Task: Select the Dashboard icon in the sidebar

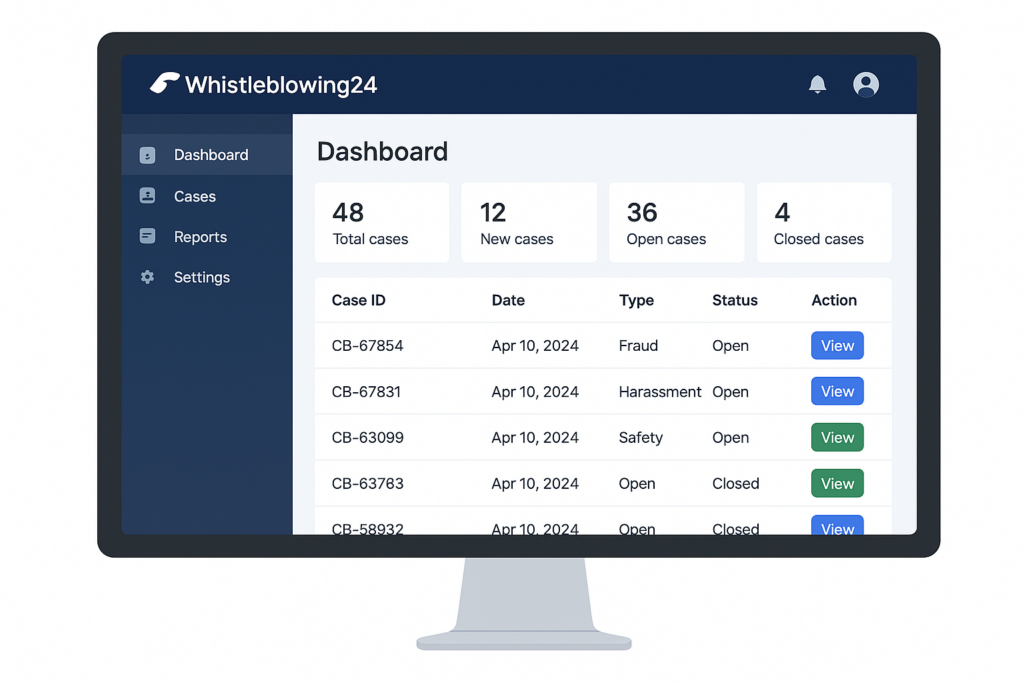Action: 147,155
